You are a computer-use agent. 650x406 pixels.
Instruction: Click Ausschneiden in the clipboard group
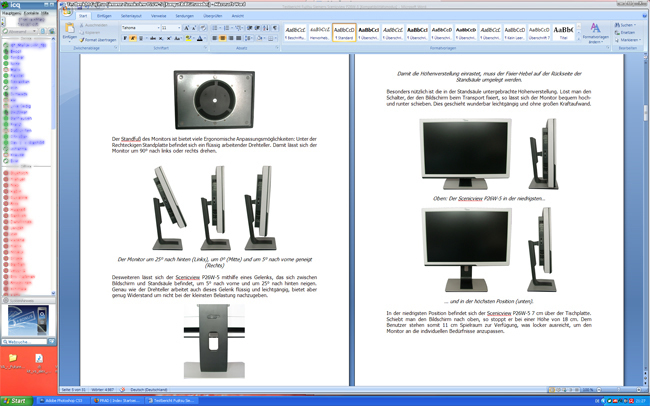93,25
